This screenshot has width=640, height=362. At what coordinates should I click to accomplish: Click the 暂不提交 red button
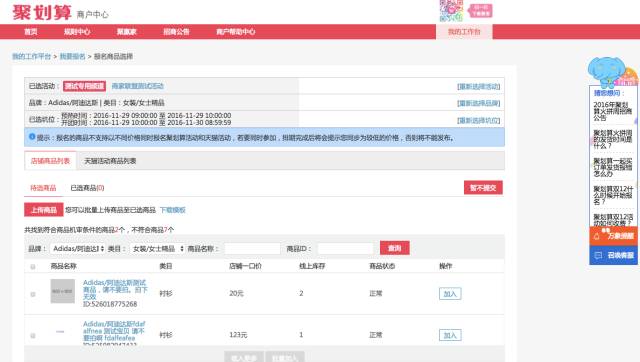coord(483,188)
